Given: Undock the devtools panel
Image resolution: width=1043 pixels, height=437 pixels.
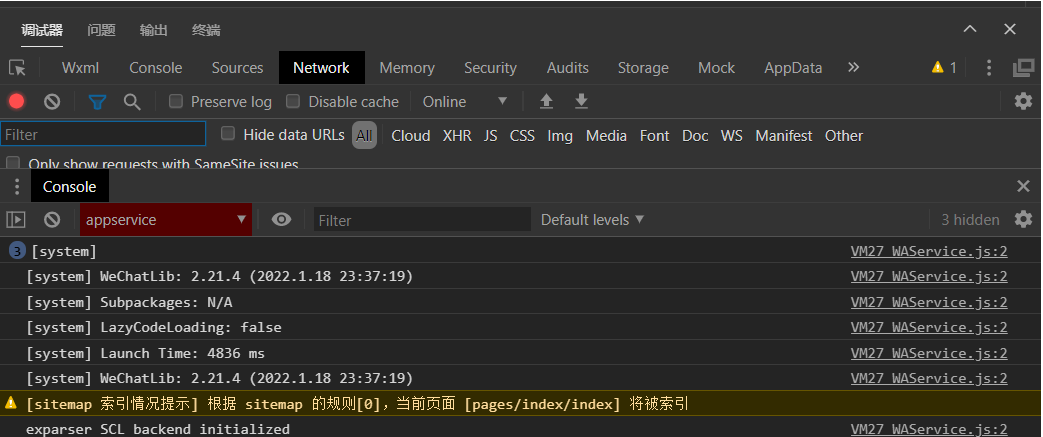Looking at the screenshot, I should pos(1023,67).
